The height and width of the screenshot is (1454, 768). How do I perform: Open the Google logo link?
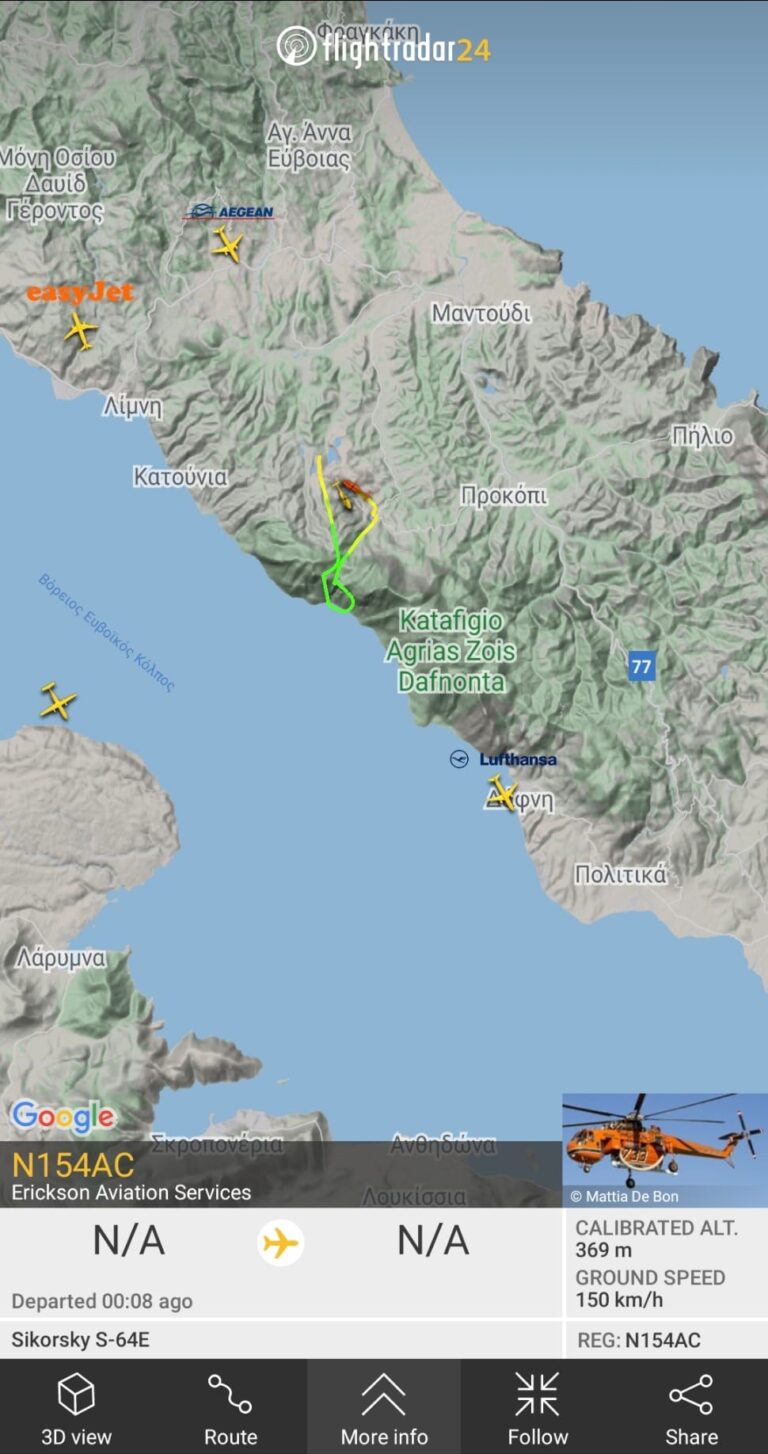click(x=63, y=1117)
